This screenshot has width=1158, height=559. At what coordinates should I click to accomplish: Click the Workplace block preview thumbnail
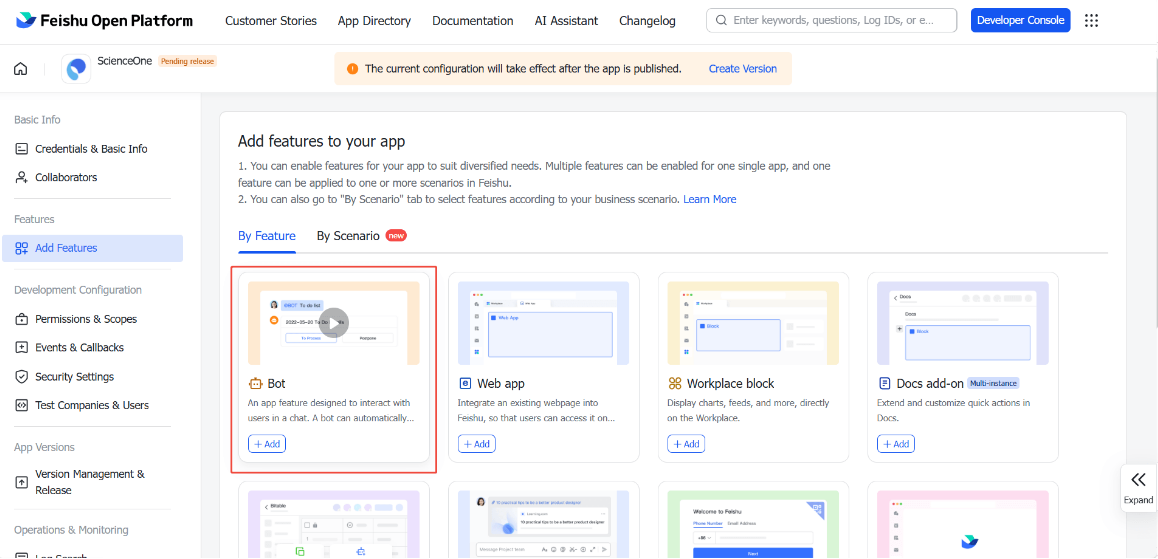[x=753, y=323]
